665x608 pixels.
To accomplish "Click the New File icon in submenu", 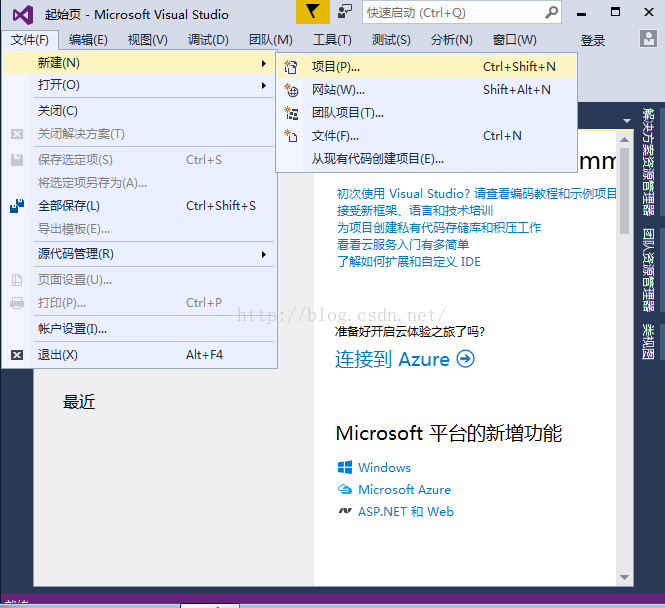I will tap(291, 136).
